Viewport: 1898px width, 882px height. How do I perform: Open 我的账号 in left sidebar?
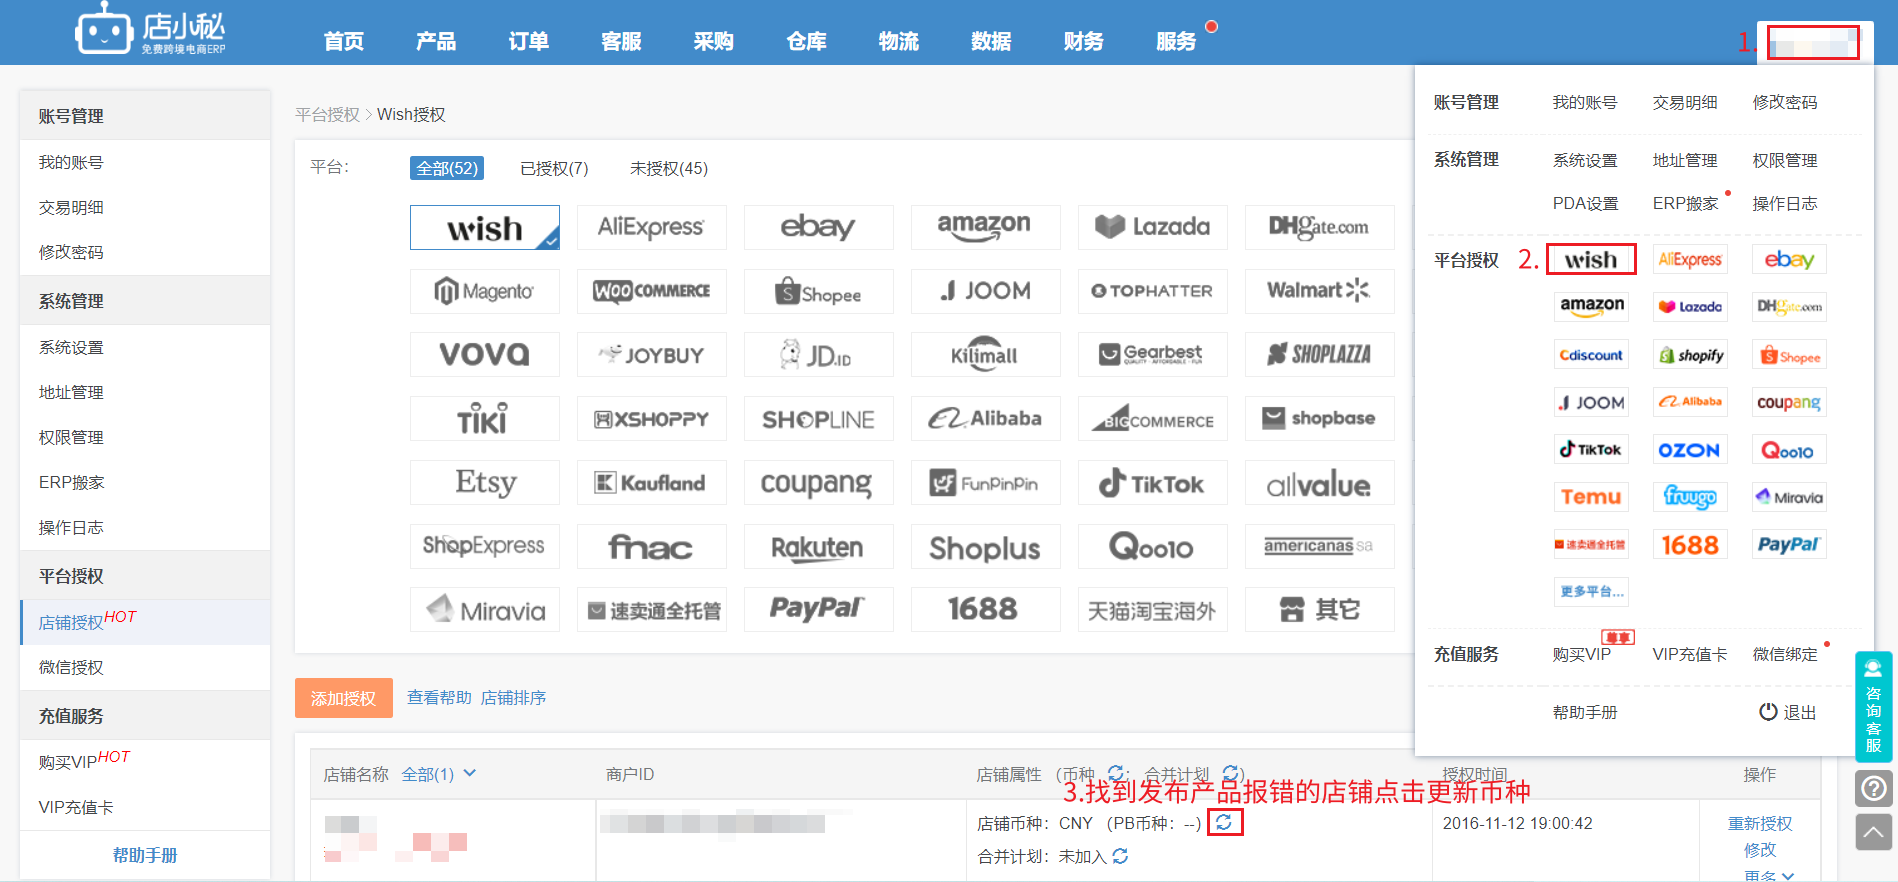point(71,162)
